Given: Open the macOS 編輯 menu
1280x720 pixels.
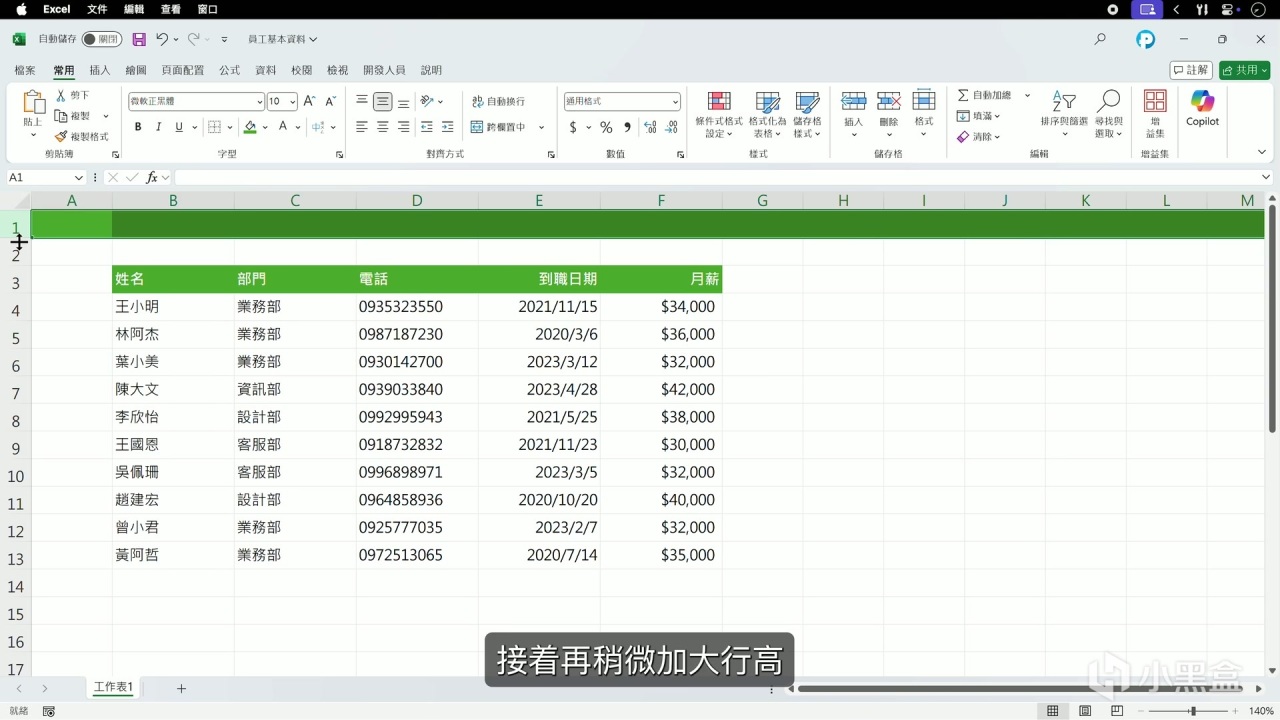Looking at the screenshot, I should [x=133, y=9].
